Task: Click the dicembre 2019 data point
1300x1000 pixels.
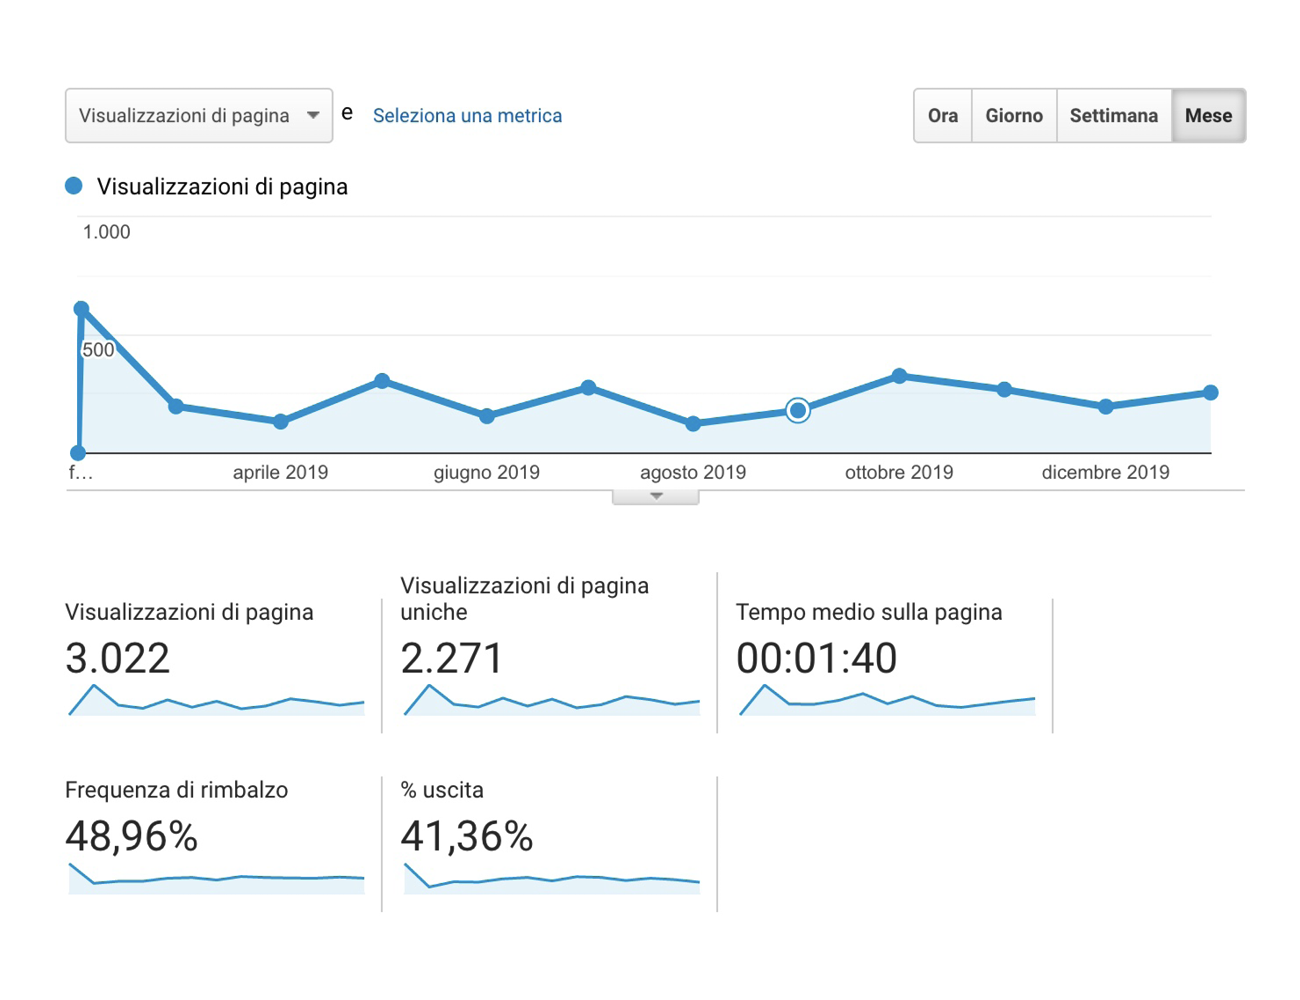Action: tap(1105, 407)
